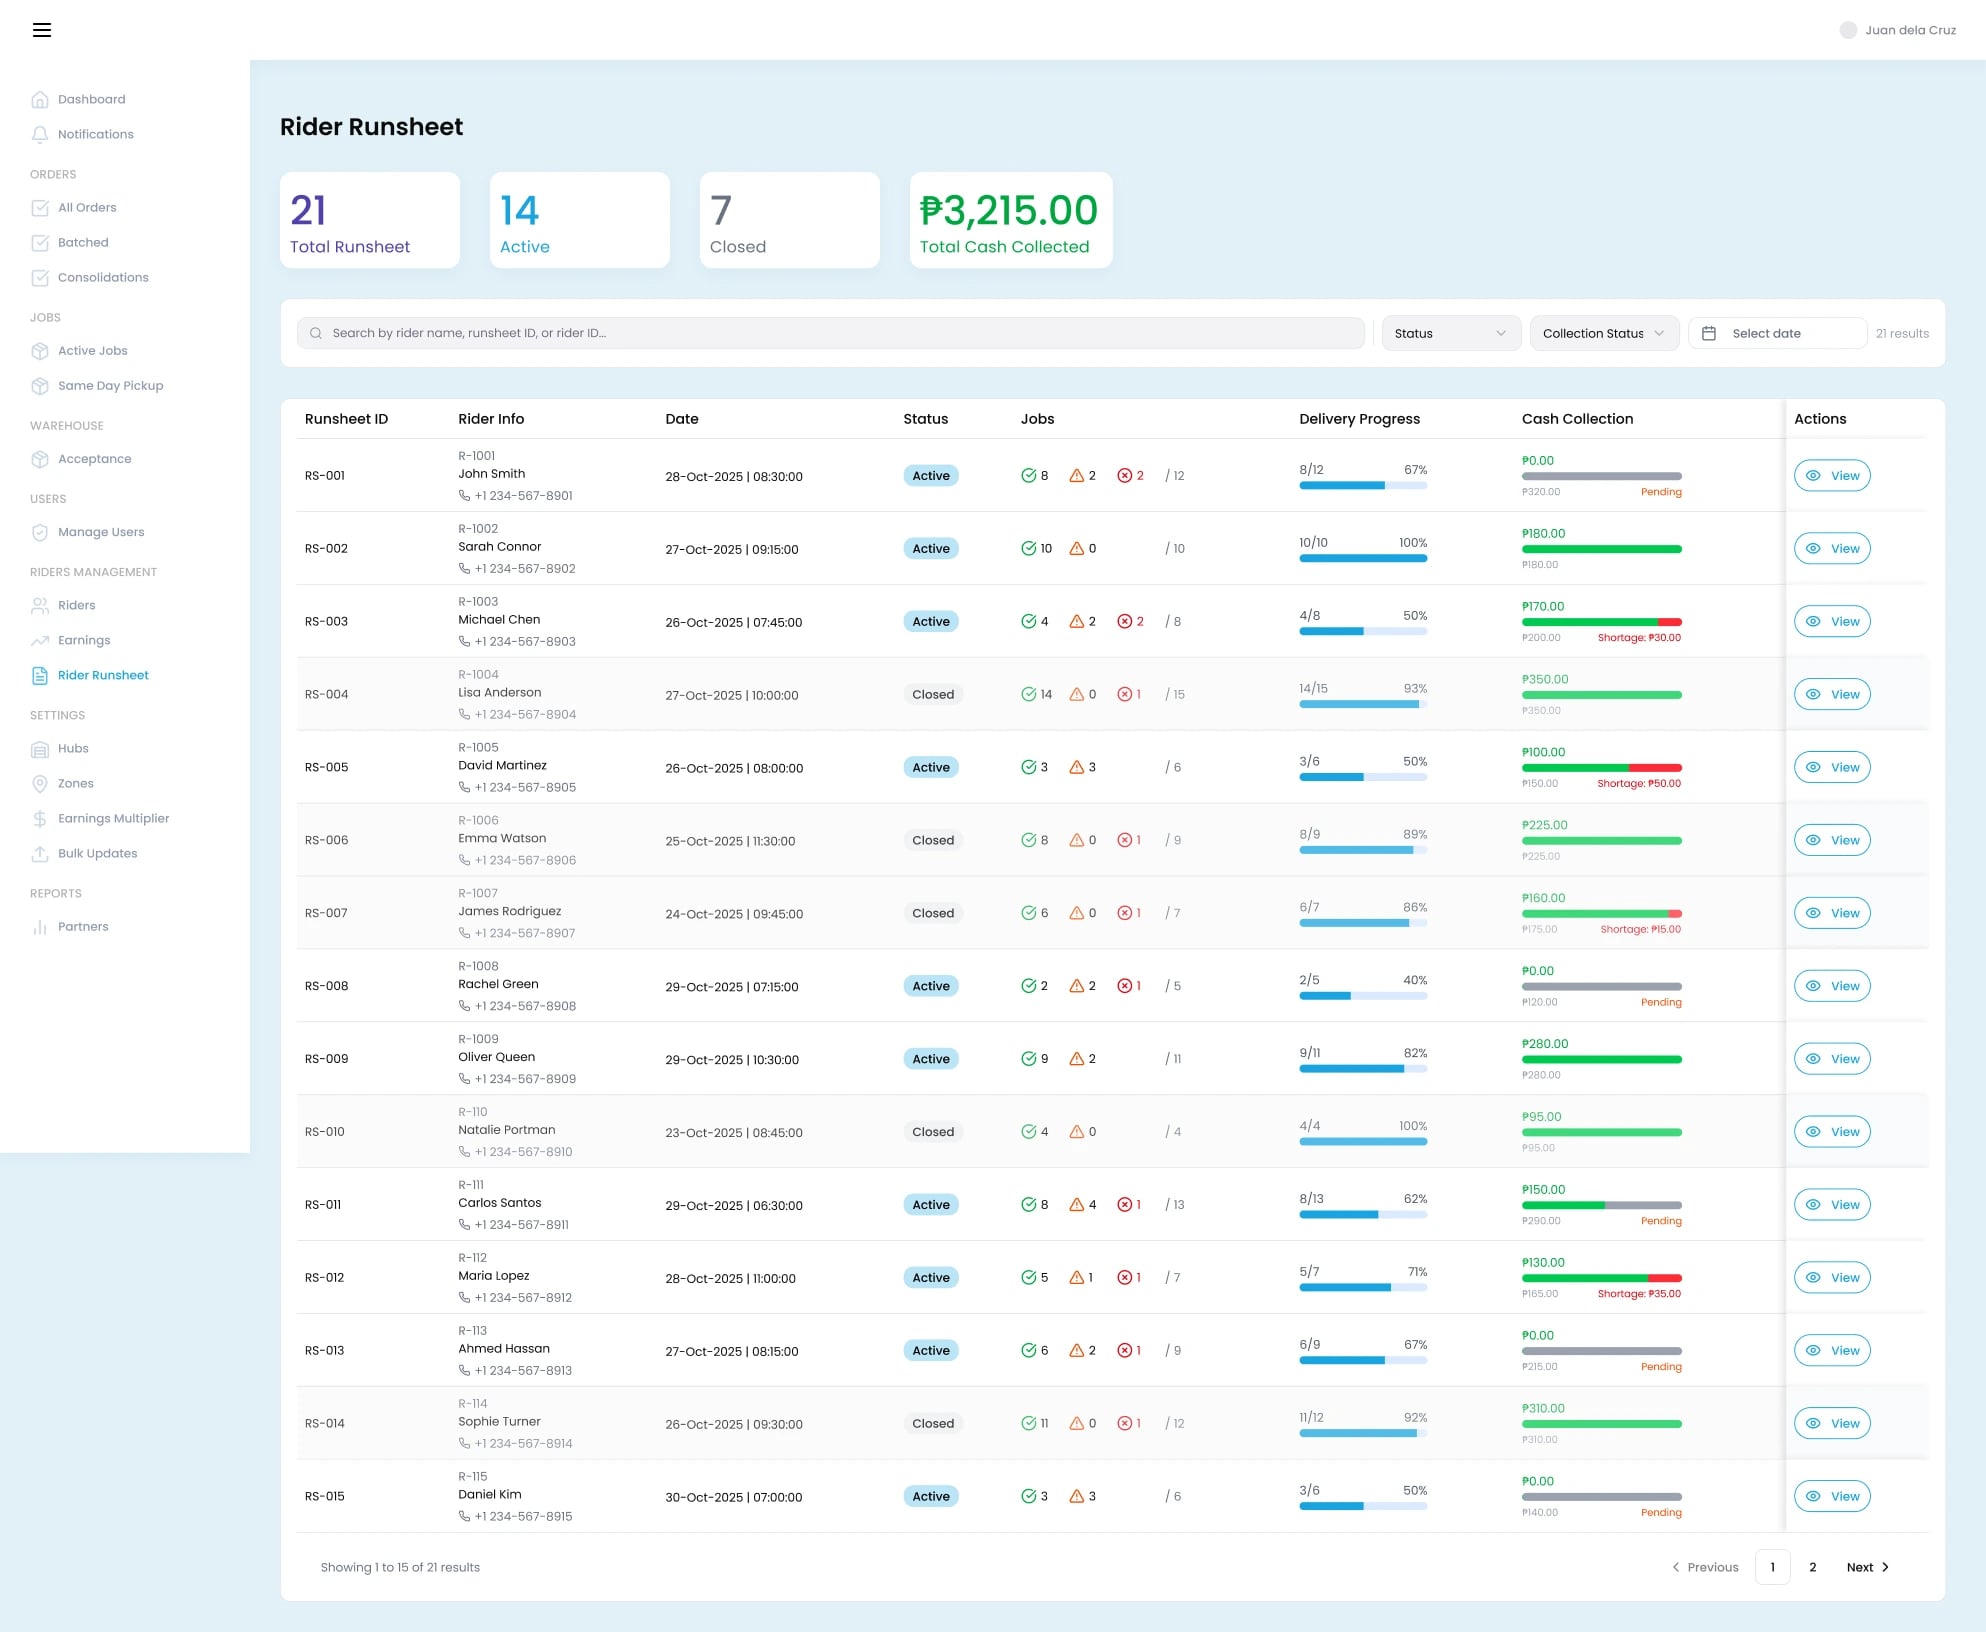Click the Active status badge for RS-005
Screen dimensions: 1986x1632
pyautogui.click(x=931, y=767)
